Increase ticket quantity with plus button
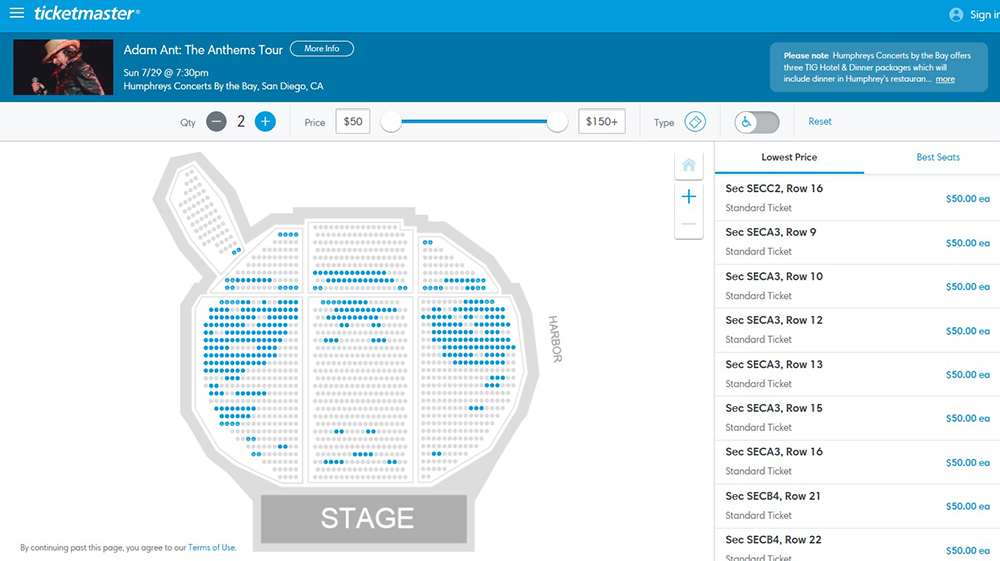1000x561 pixels. coord(265,122)
